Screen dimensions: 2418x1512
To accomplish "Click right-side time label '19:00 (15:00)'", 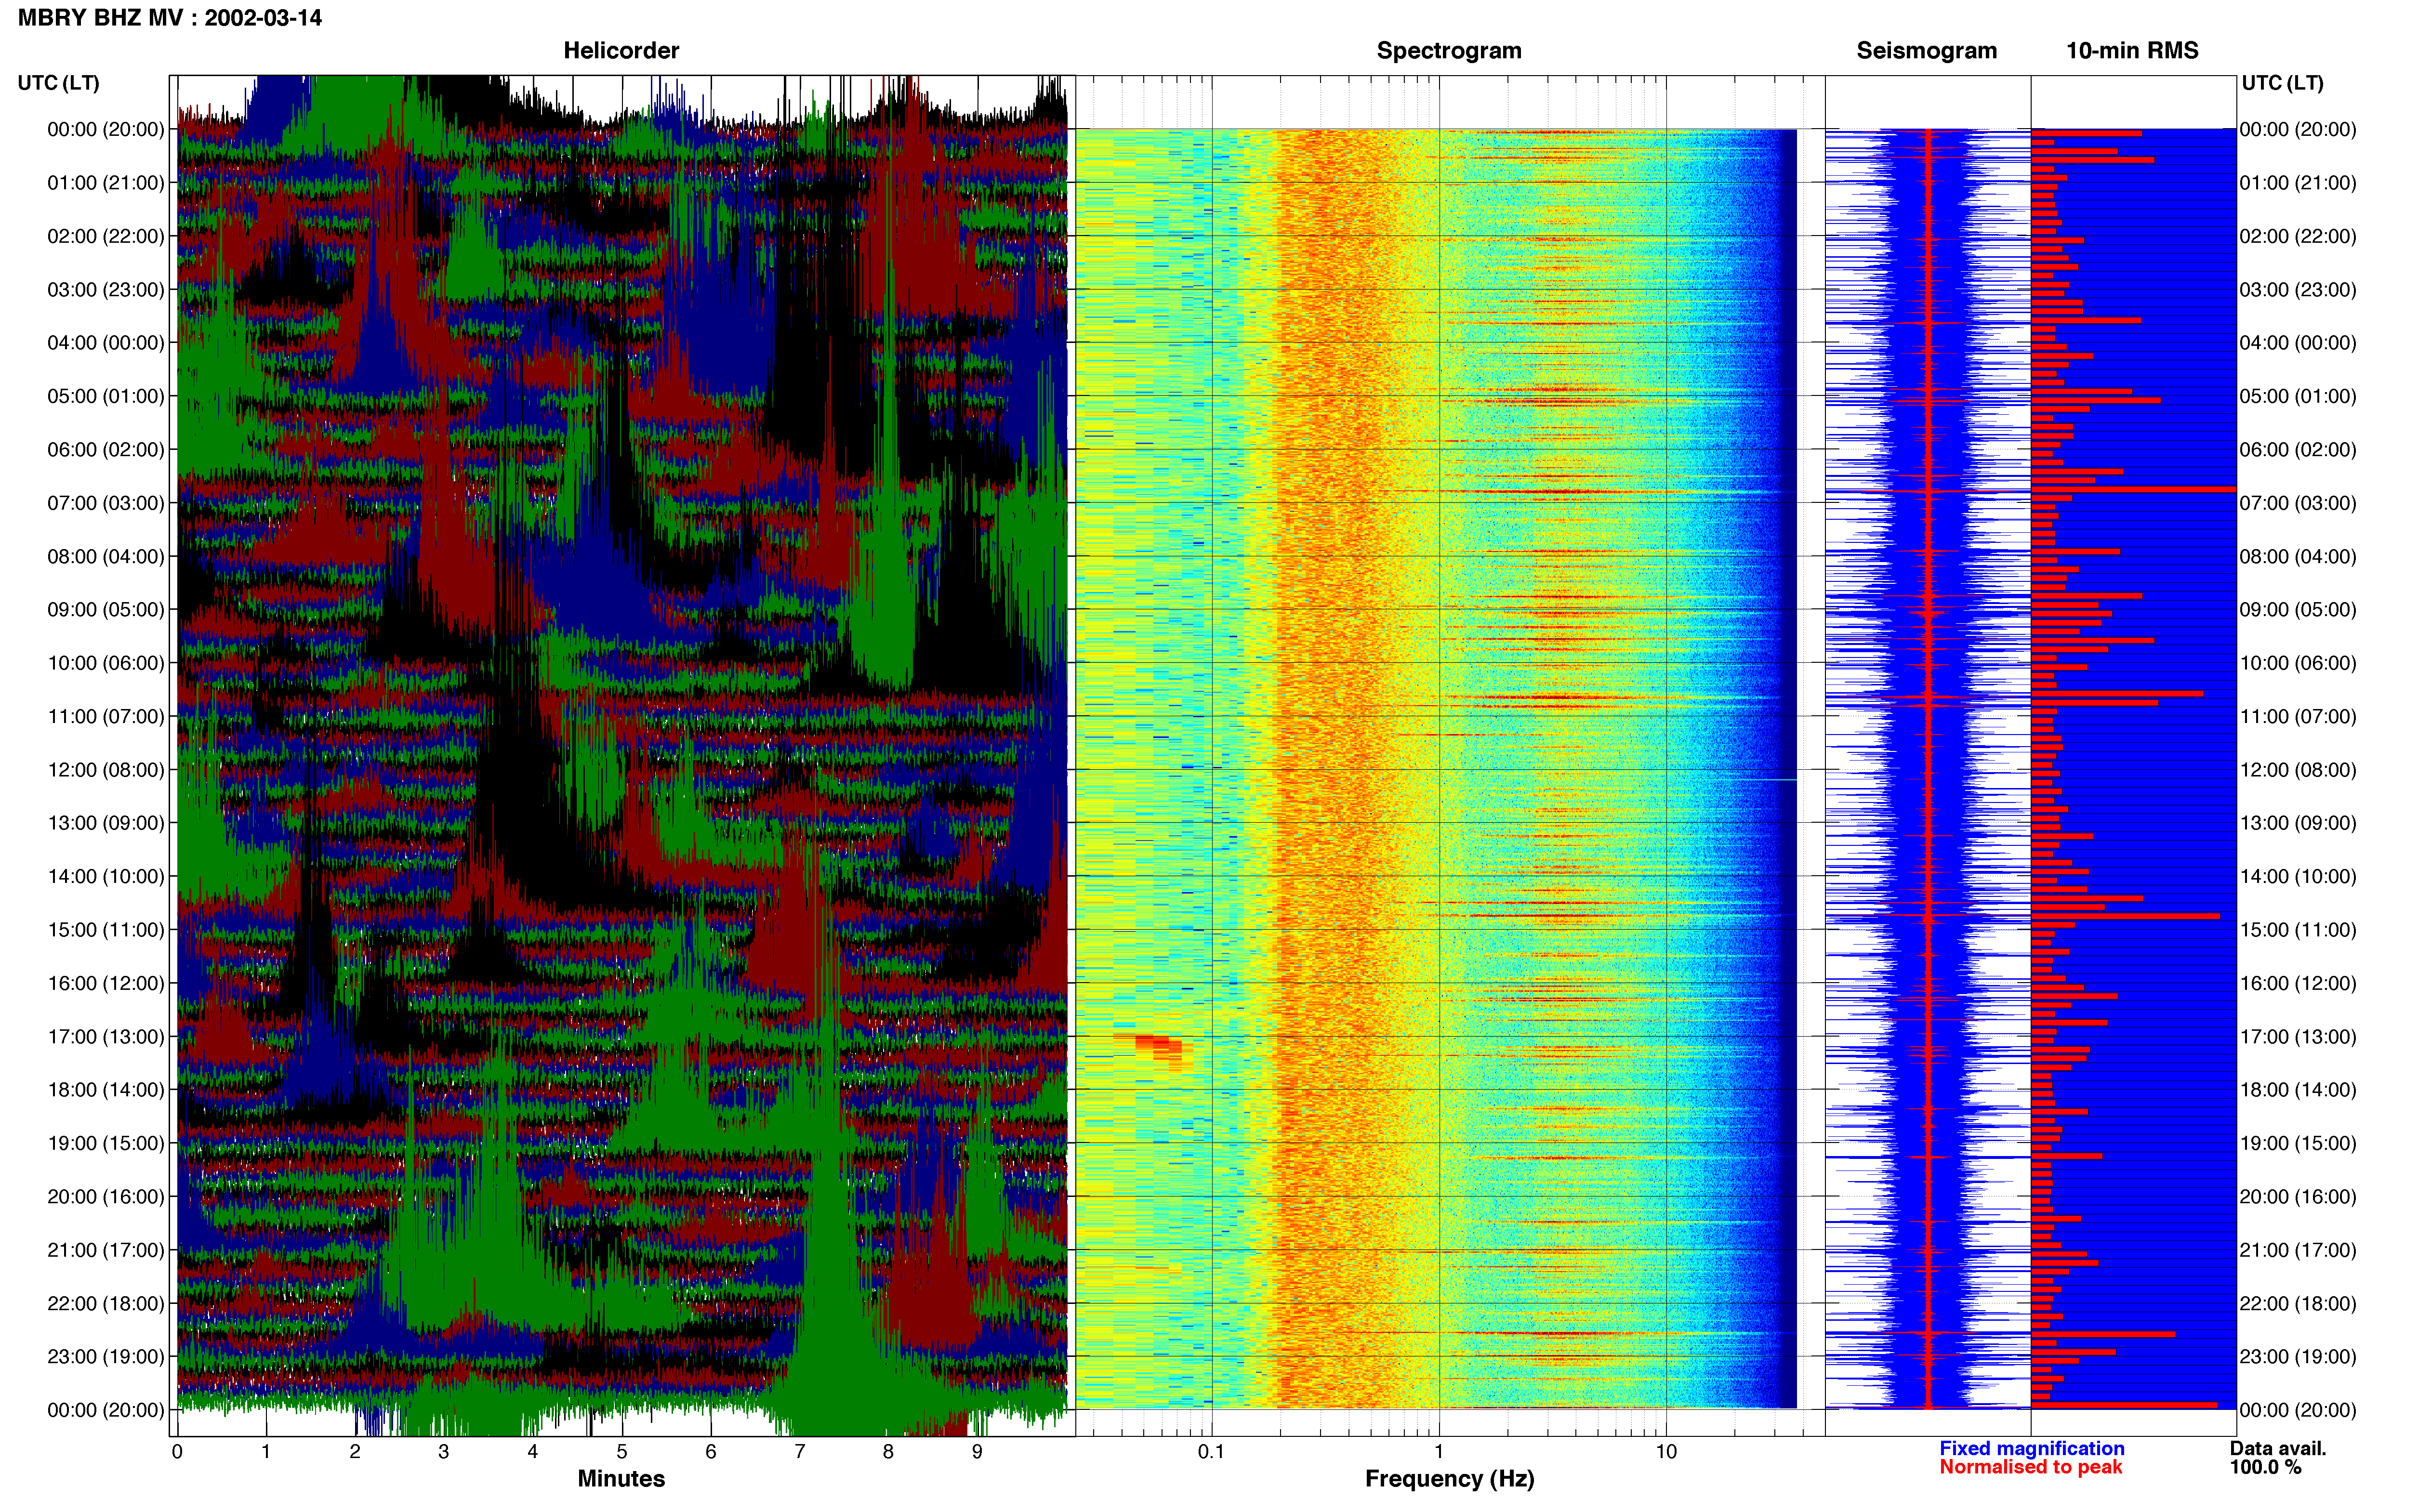I will point(2298,1143).
